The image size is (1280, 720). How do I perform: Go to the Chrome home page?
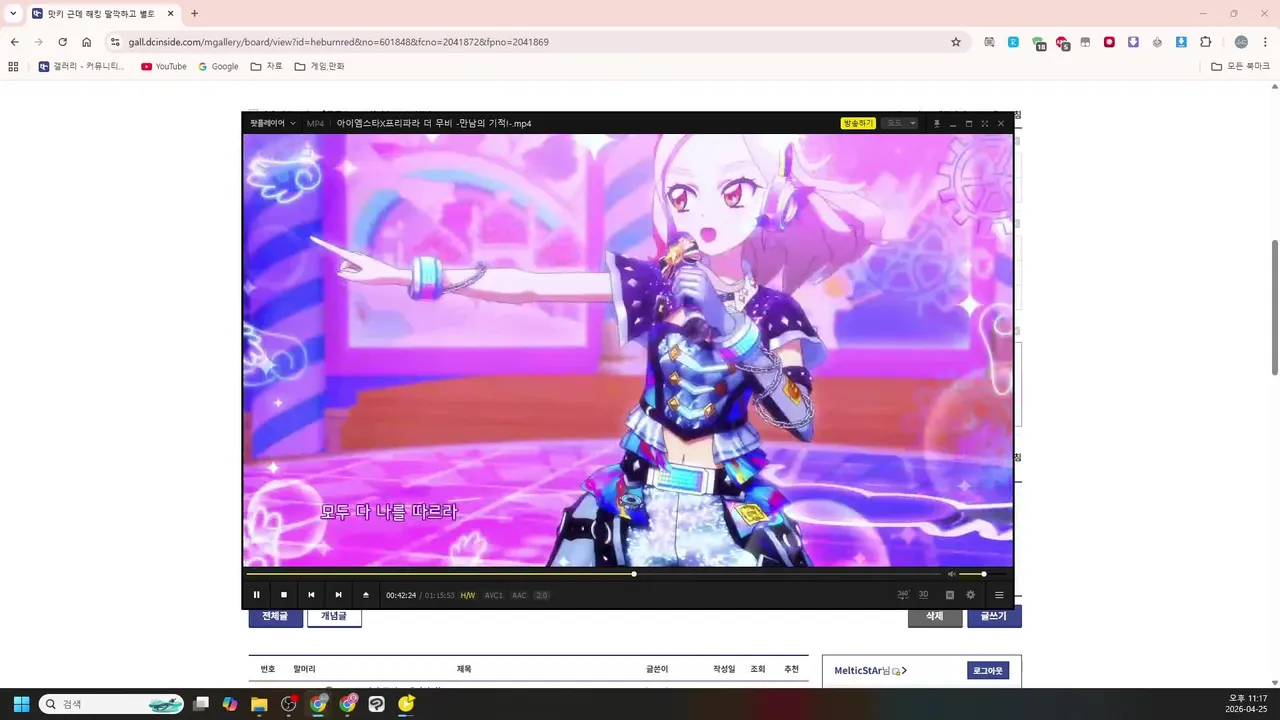[87, 42]
